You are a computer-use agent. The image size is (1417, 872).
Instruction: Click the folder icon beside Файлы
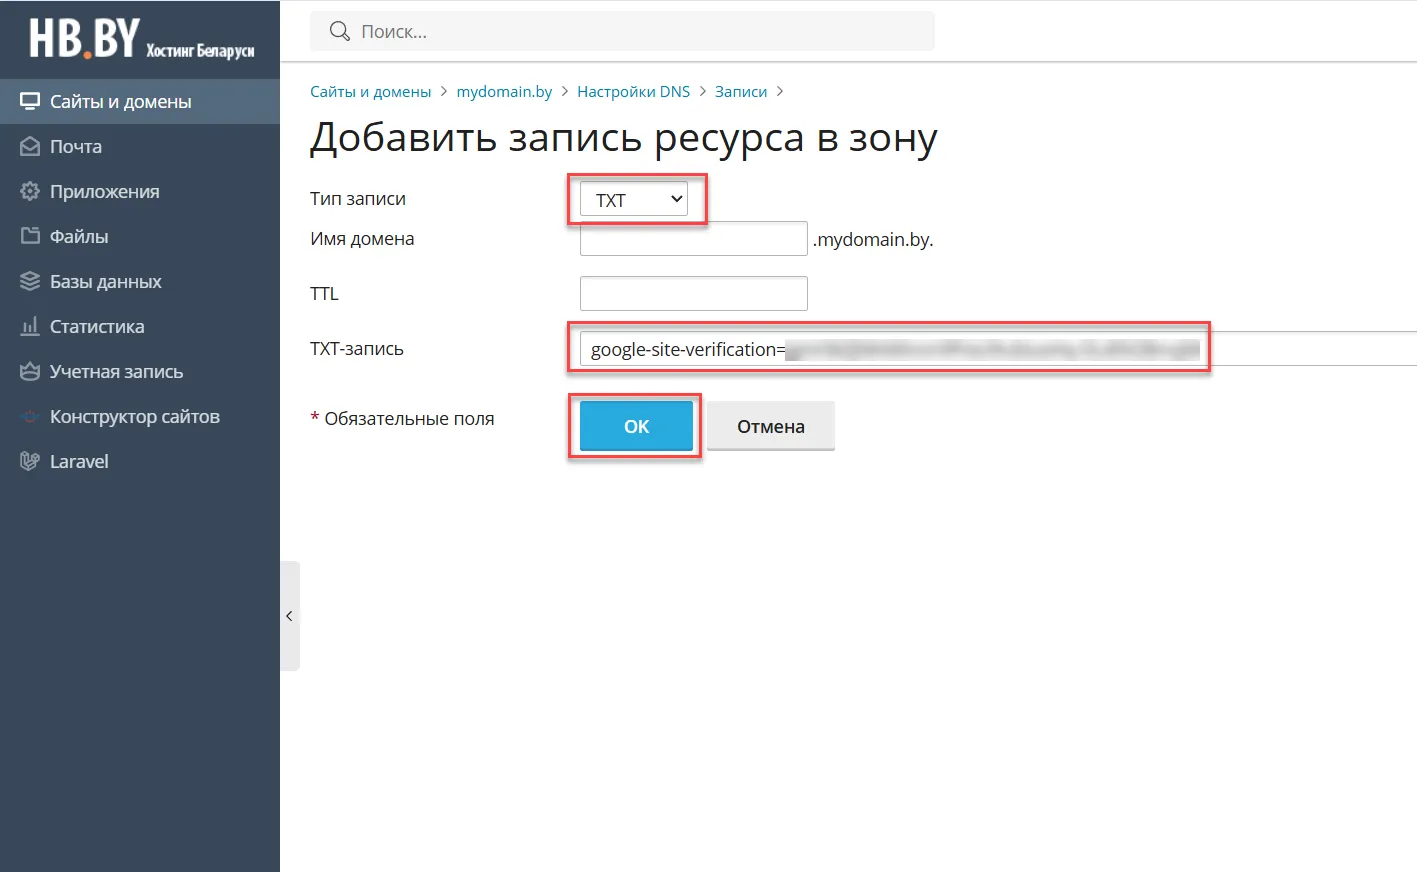[30, 236]
